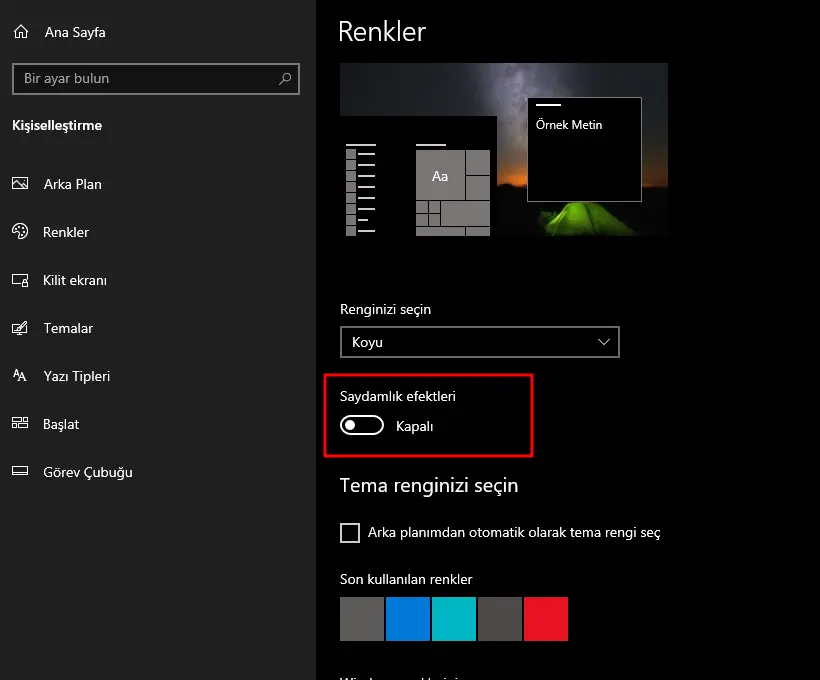This screenshot has width=820, height=680.
Task: Open the Ana Sayfa page
Action: coord(75,32)
